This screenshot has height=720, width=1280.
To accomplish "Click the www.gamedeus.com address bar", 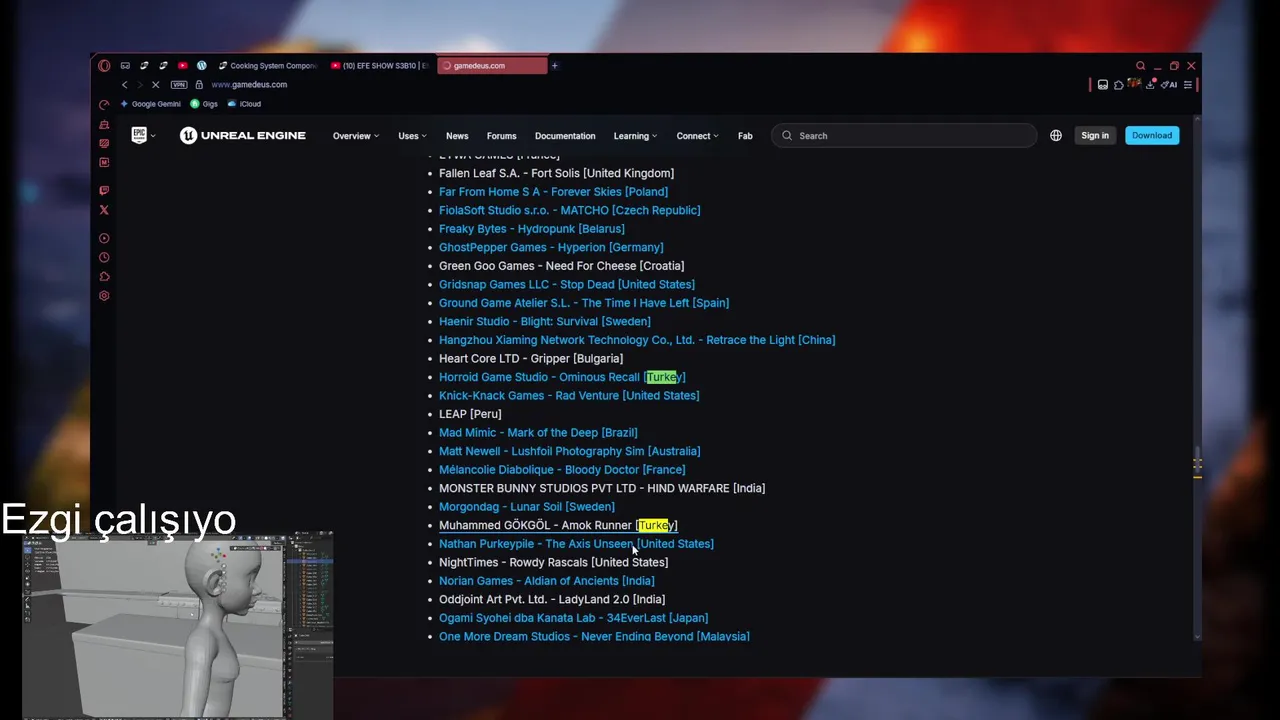I will (249, 85).
